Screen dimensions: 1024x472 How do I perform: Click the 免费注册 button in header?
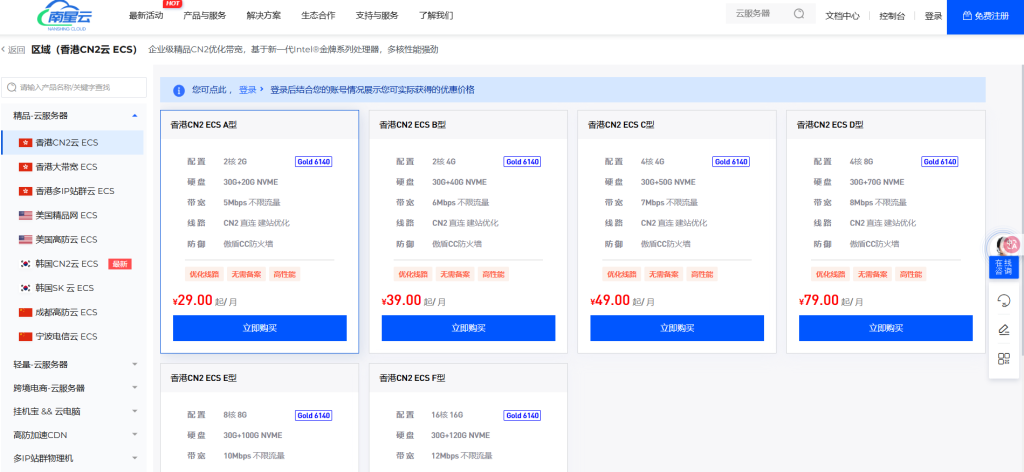click(984, 16)
